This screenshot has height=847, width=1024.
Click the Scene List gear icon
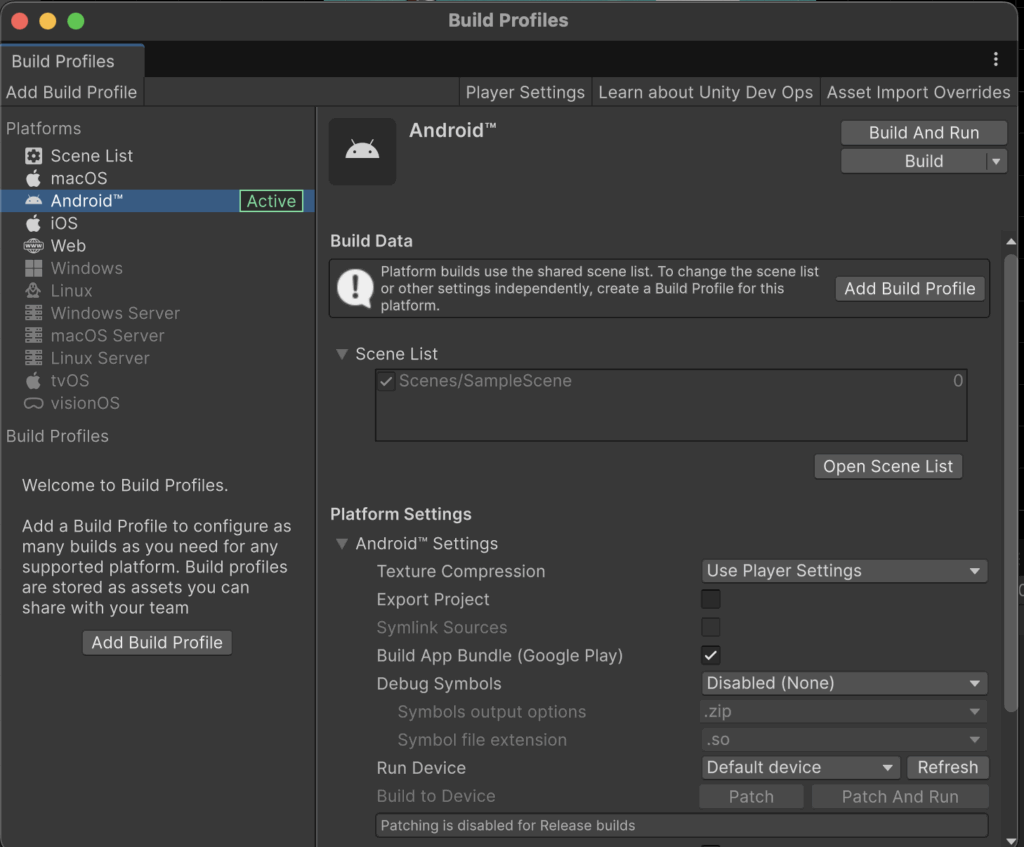[34, 156]
